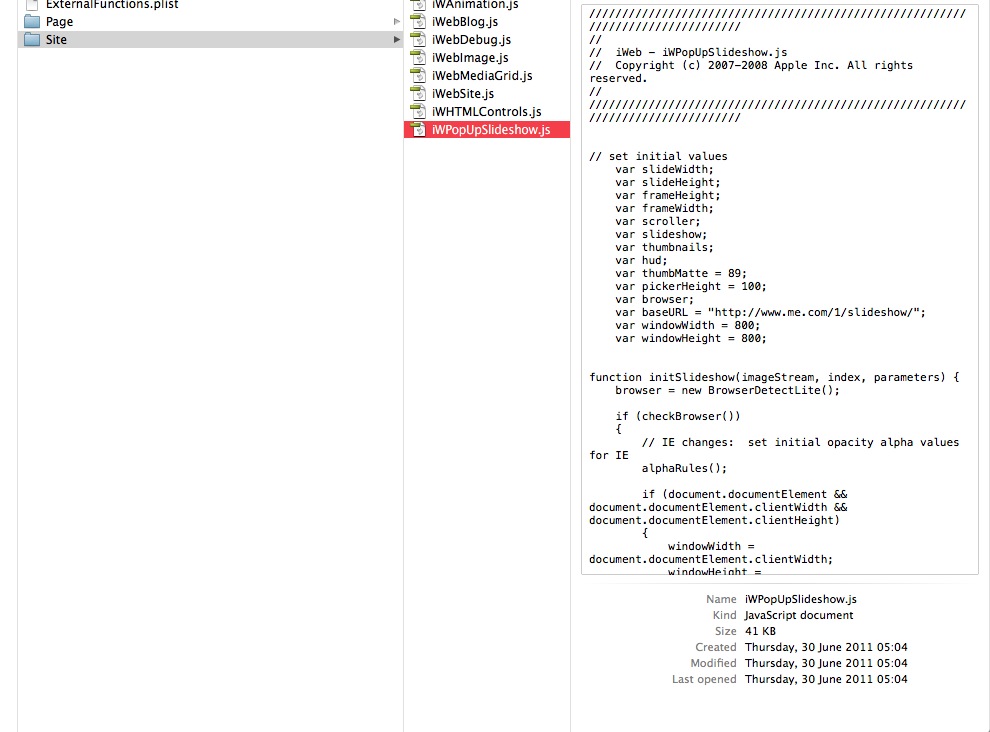Select iWHTMLControls.js in the file list

tap(486, 112)
